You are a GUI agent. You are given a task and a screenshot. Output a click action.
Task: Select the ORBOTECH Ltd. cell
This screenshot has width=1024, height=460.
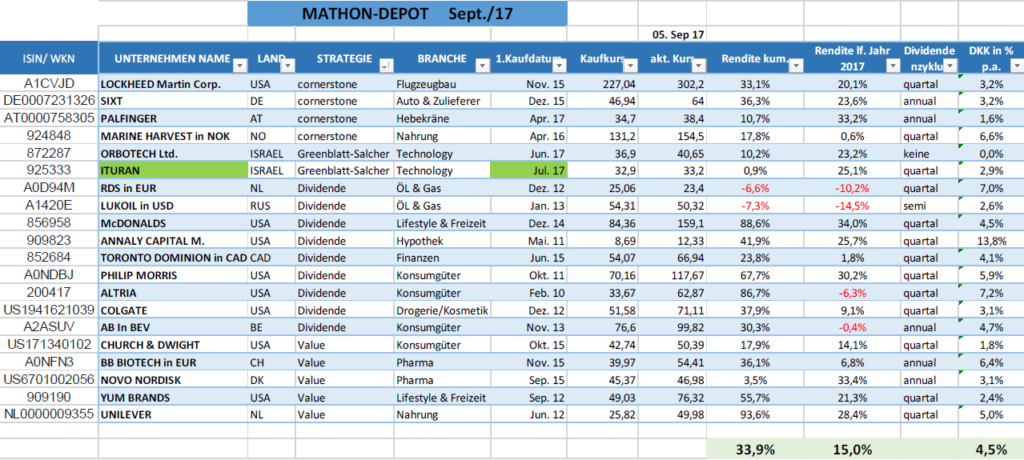[x=173, y=154]
